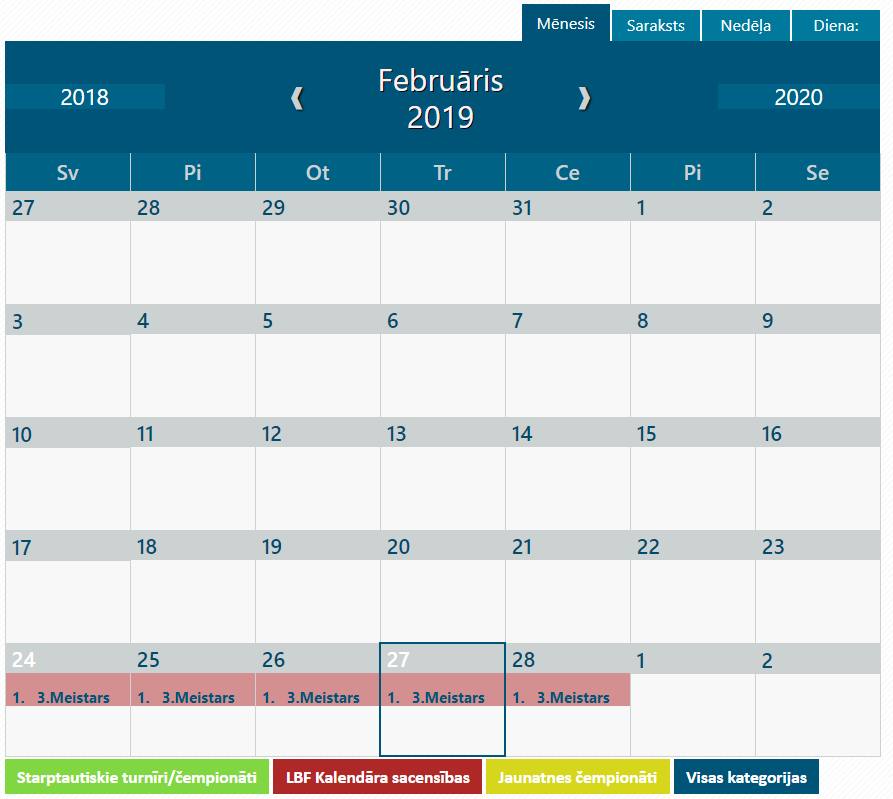Switch to Mēnesis view tab

click(x=565, y=24)
